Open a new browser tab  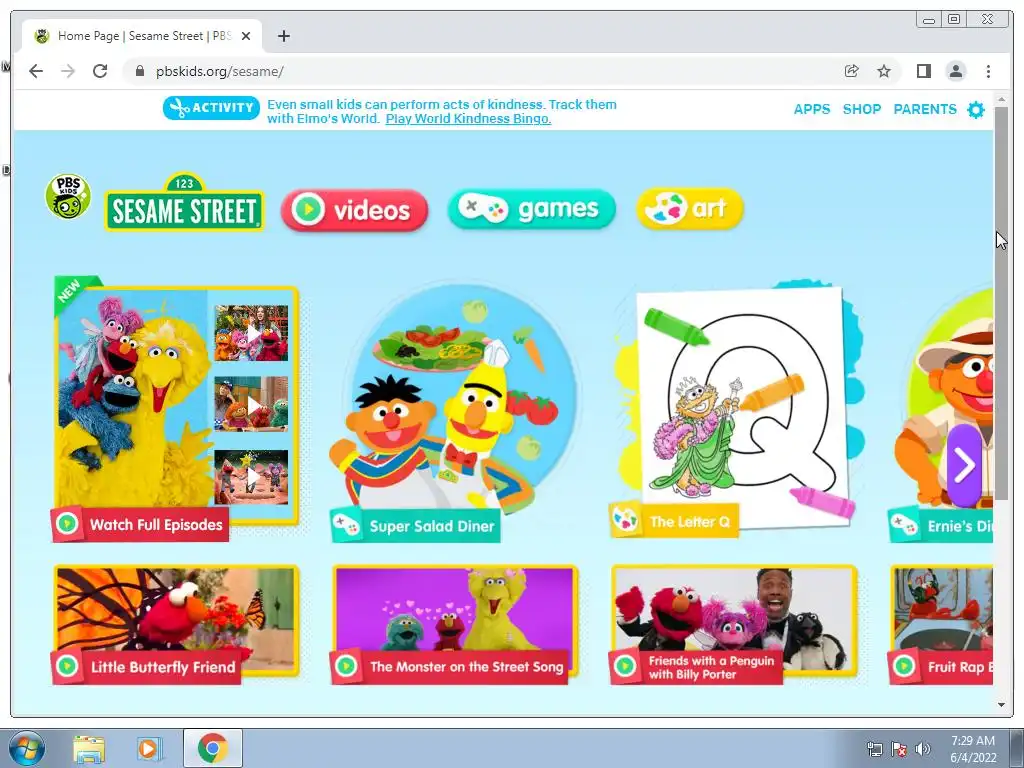[x=283, y=36]
